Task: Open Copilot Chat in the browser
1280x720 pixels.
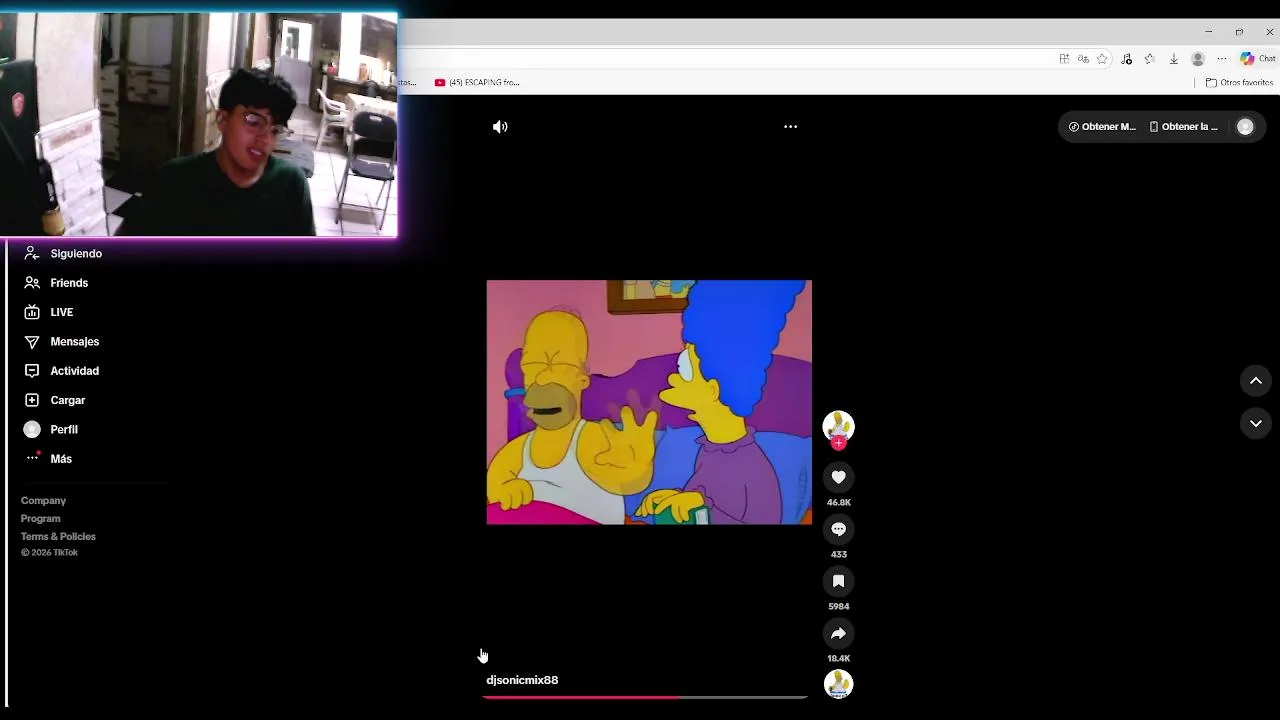Action: 1257,59
